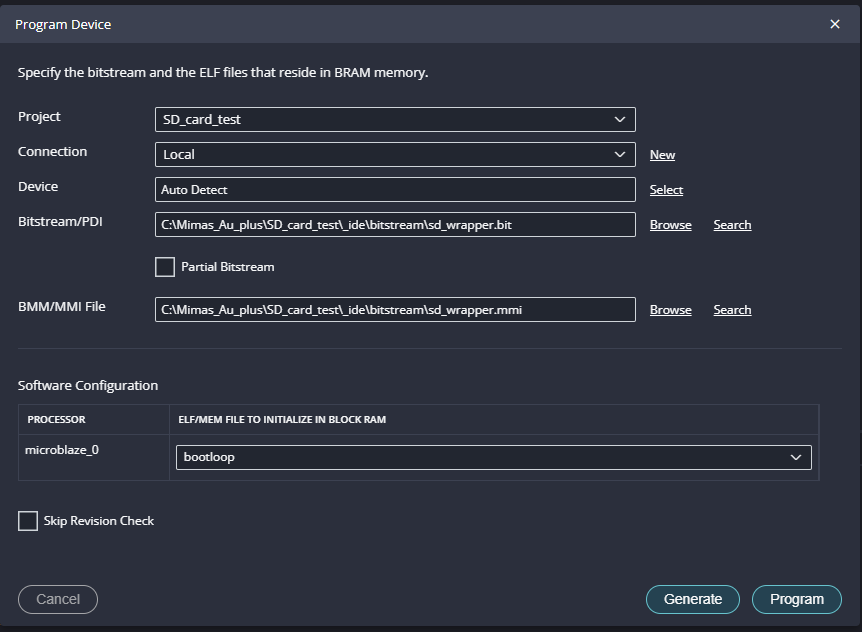Image resolution: width=862 pixels, height=632 pixels.
Task: Select the microblaze_0 processor row
Action: 62,450
